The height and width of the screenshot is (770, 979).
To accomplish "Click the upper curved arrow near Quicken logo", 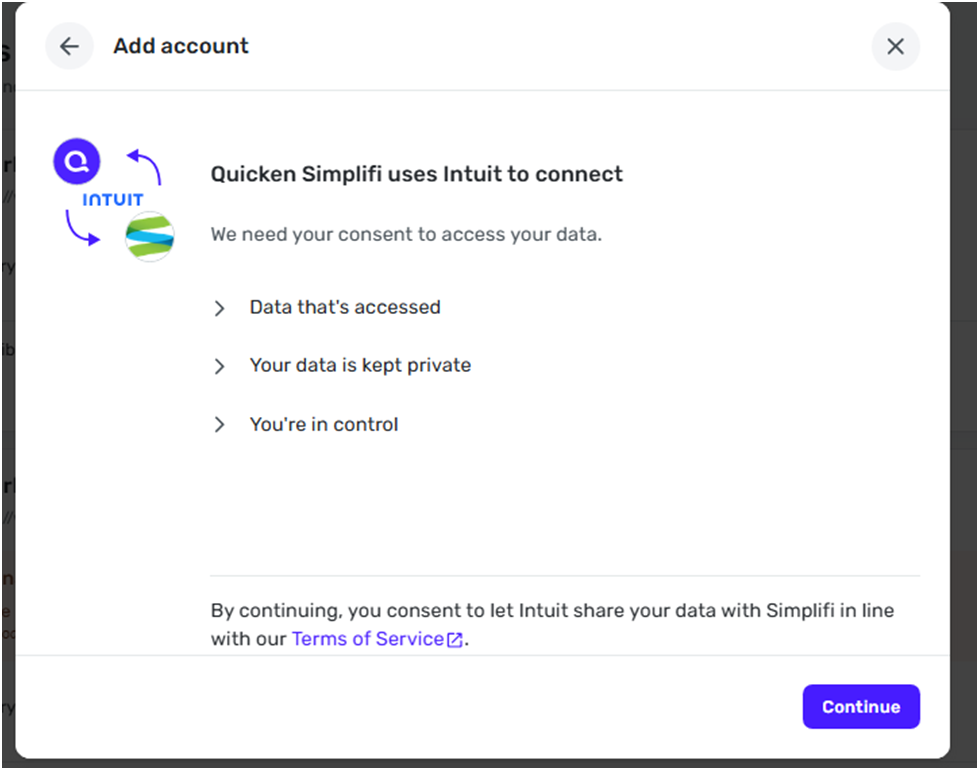I will tap(145, 166).
